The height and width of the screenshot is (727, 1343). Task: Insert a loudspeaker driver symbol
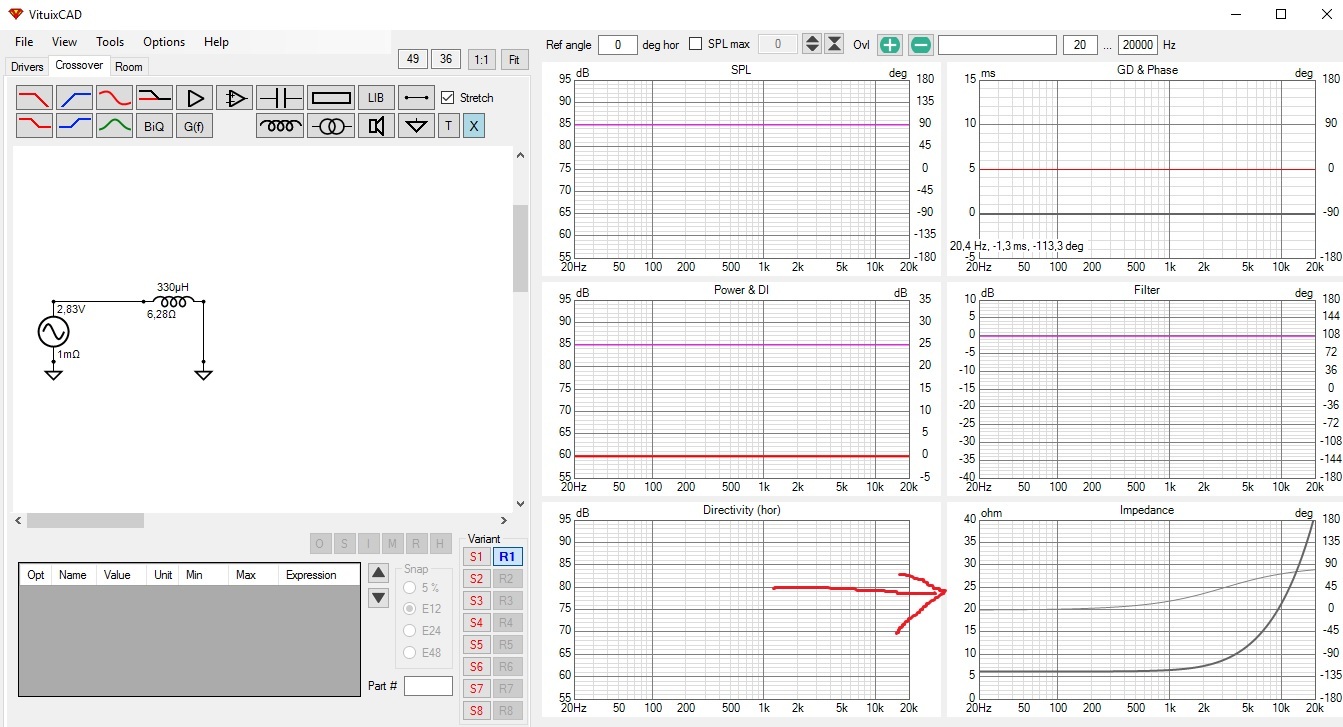click(376, 126)
